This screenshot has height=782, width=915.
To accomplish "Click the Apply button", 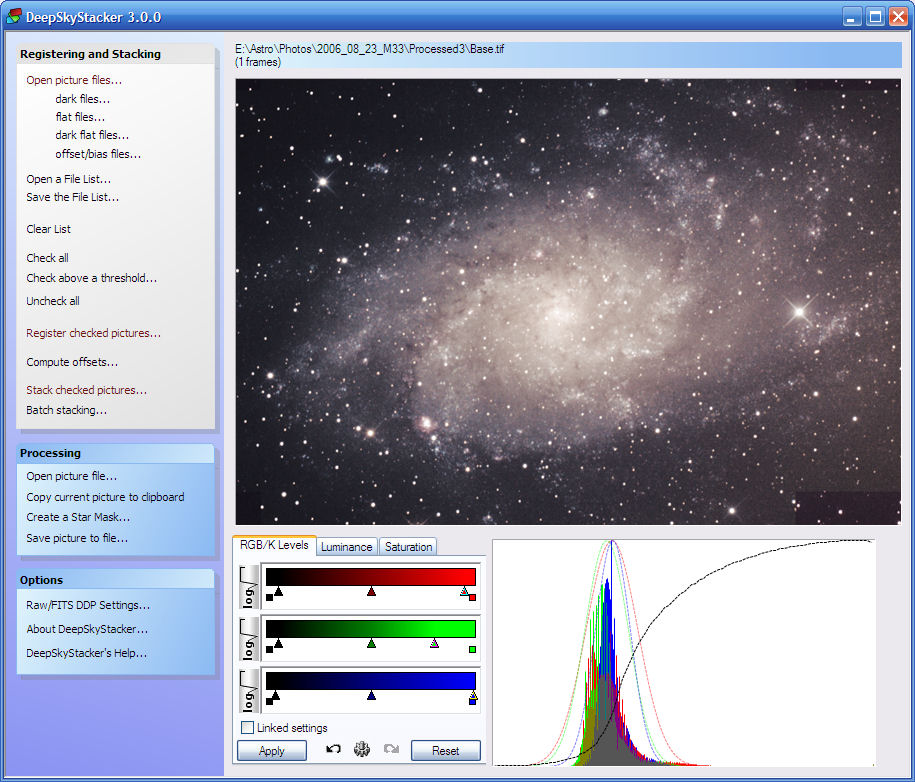I will [x=271, y=750].
